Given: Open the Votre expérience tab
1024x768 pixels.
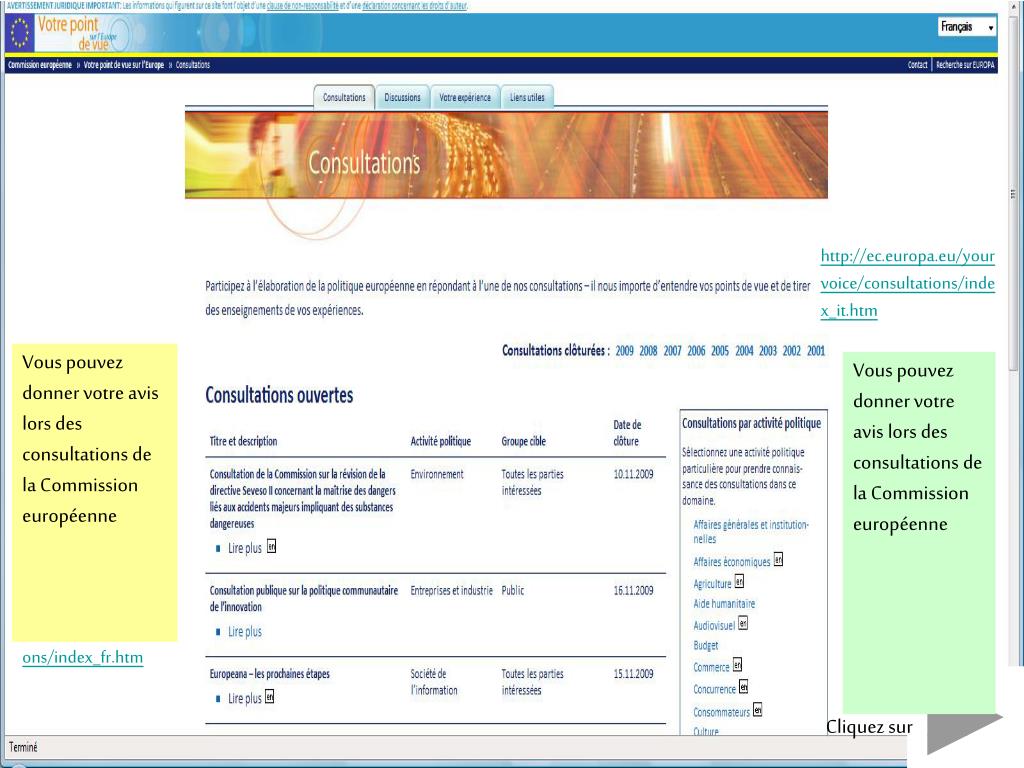Looking at the screenshot, I should tap(465, 97).
